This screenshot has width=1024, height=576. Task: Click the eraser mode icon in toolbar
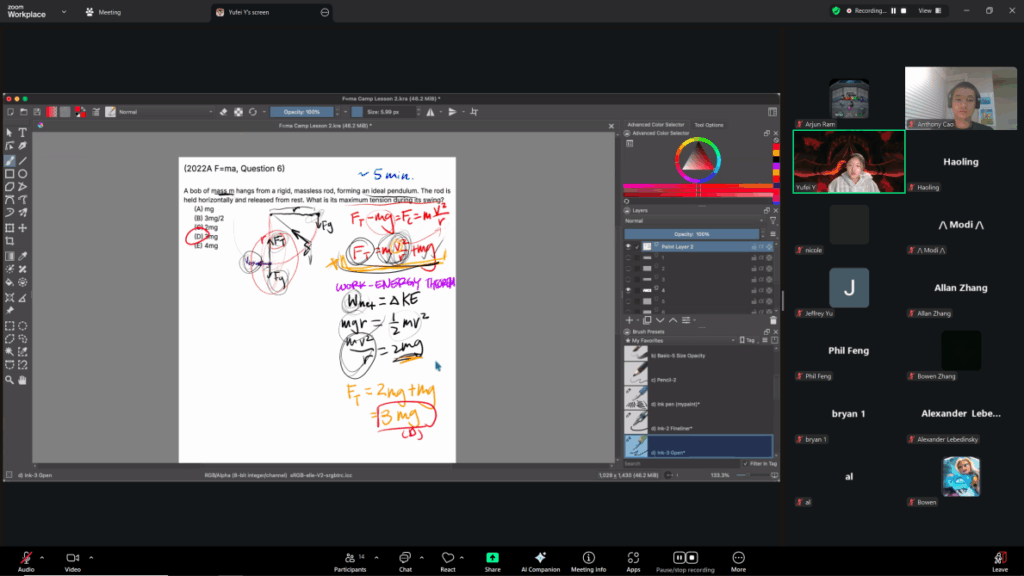pyautogui.click(x=223, y=111)
